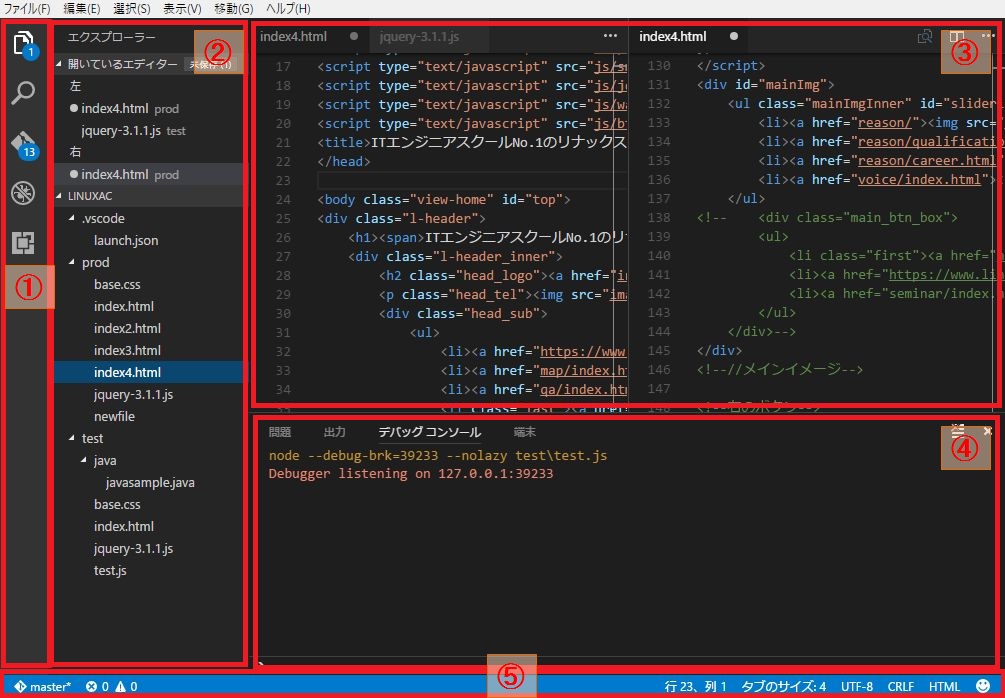Change encoding via UTF-8 in status bar

tap(857, 687)
